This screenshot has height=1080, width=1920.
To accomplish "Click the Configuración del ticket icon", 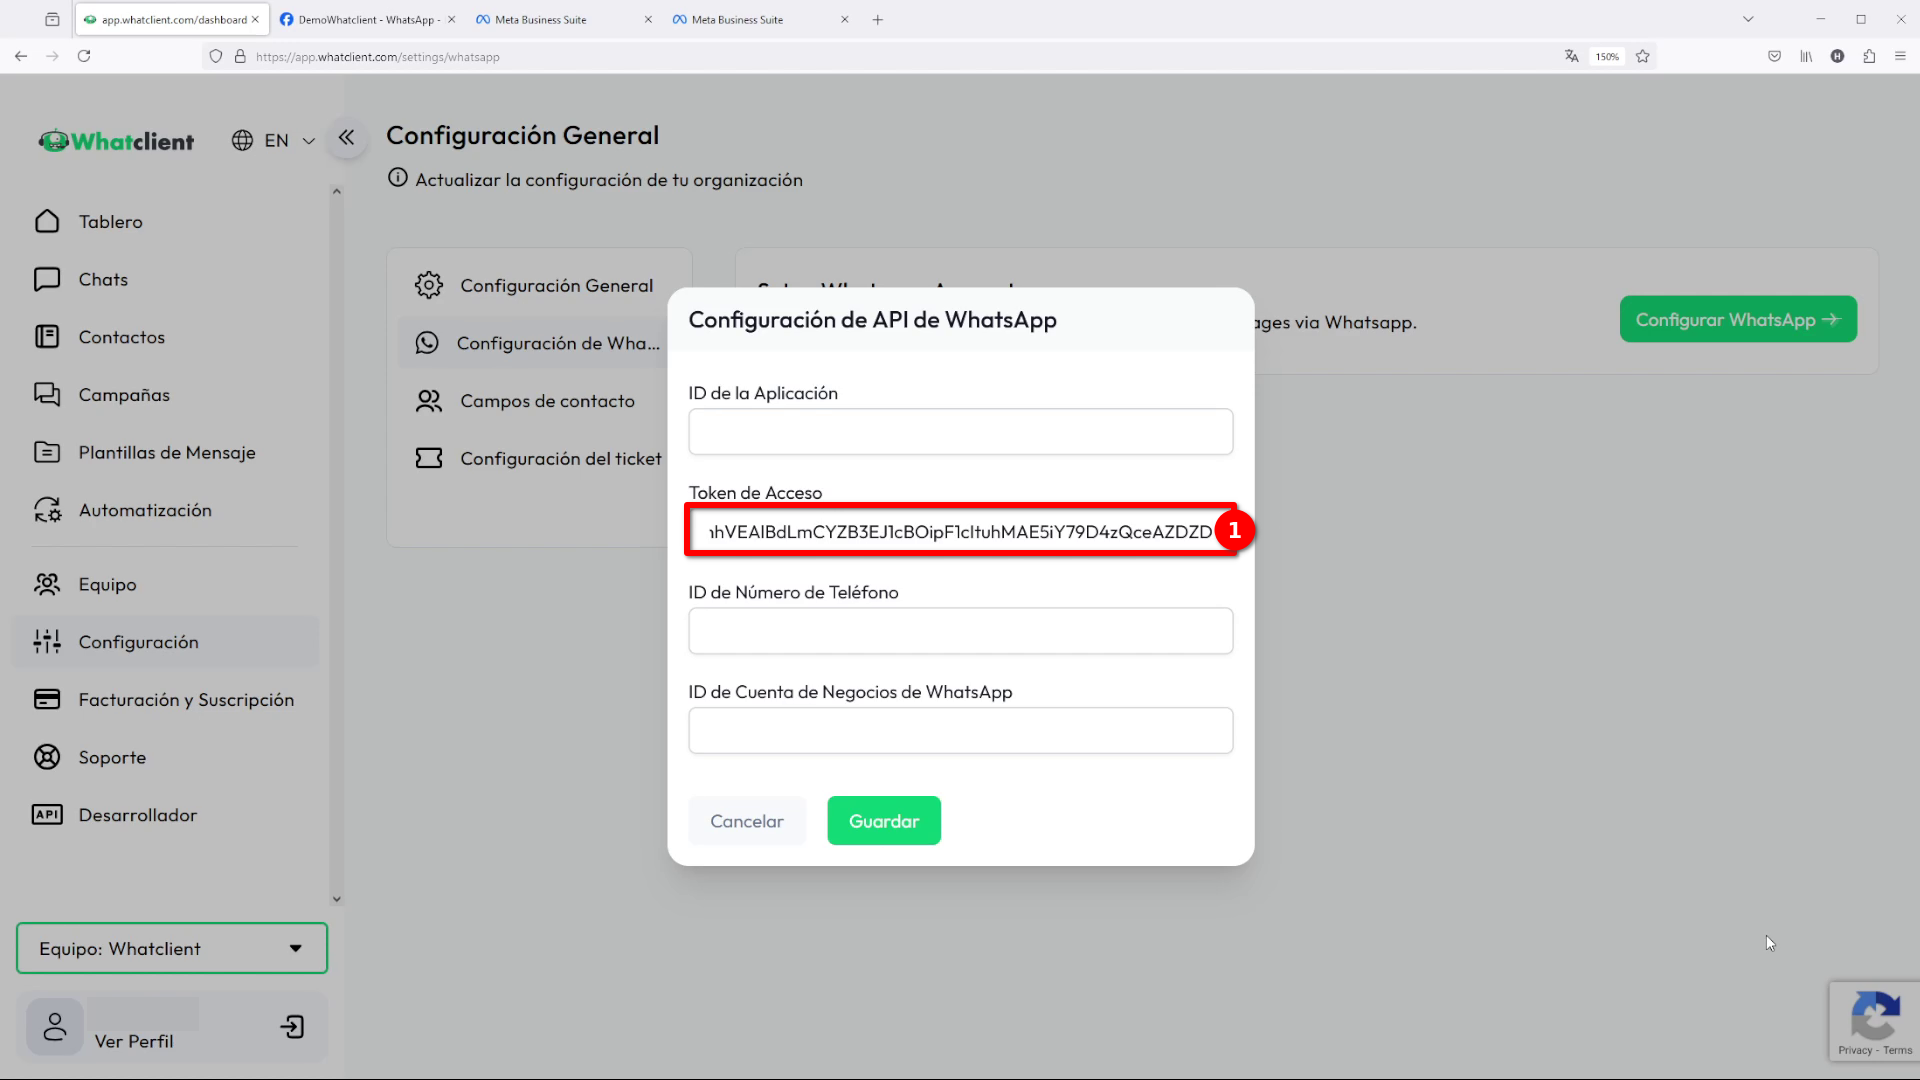I will tap(429, 458).
